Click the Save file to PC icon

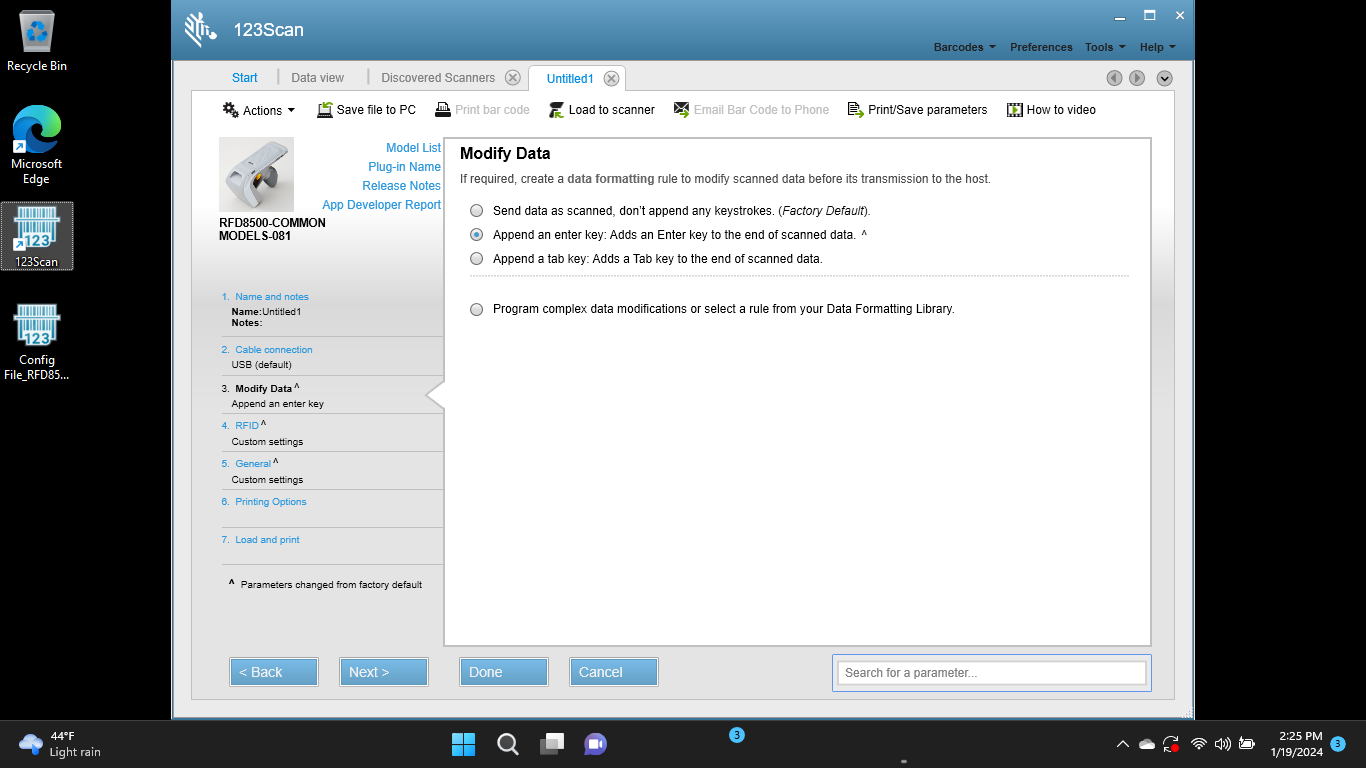point(325,110)
